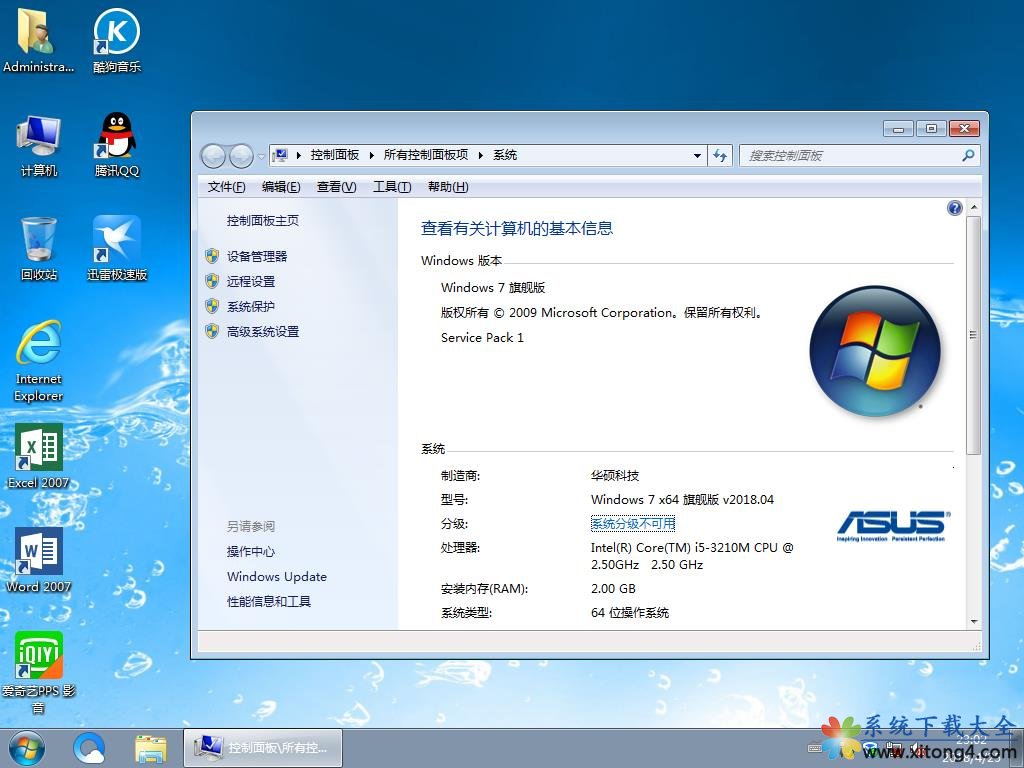Image resolution: width=1024 pixels, height=768 pixels.
Task: Click 系统 in the breadcrumb path
Action: (505, 155)
